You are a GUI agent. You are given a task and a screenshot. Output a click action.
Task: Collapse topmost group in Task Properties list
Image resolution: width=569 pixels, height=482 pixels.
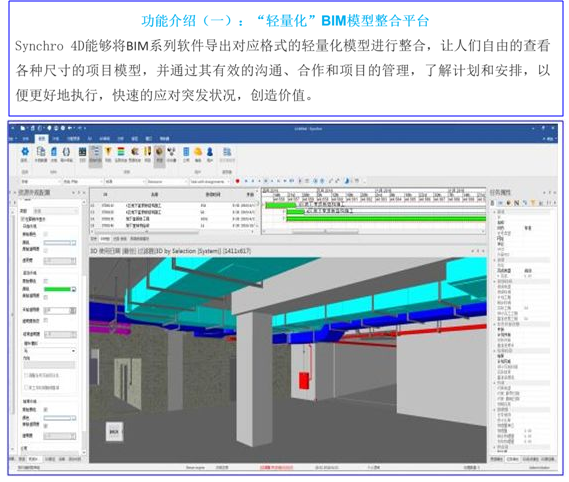click(494, 212)
